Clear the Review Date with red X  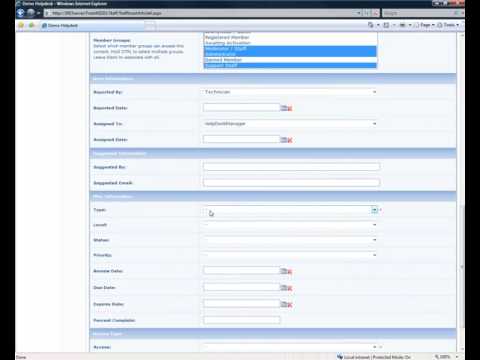(x=290, y=272)
